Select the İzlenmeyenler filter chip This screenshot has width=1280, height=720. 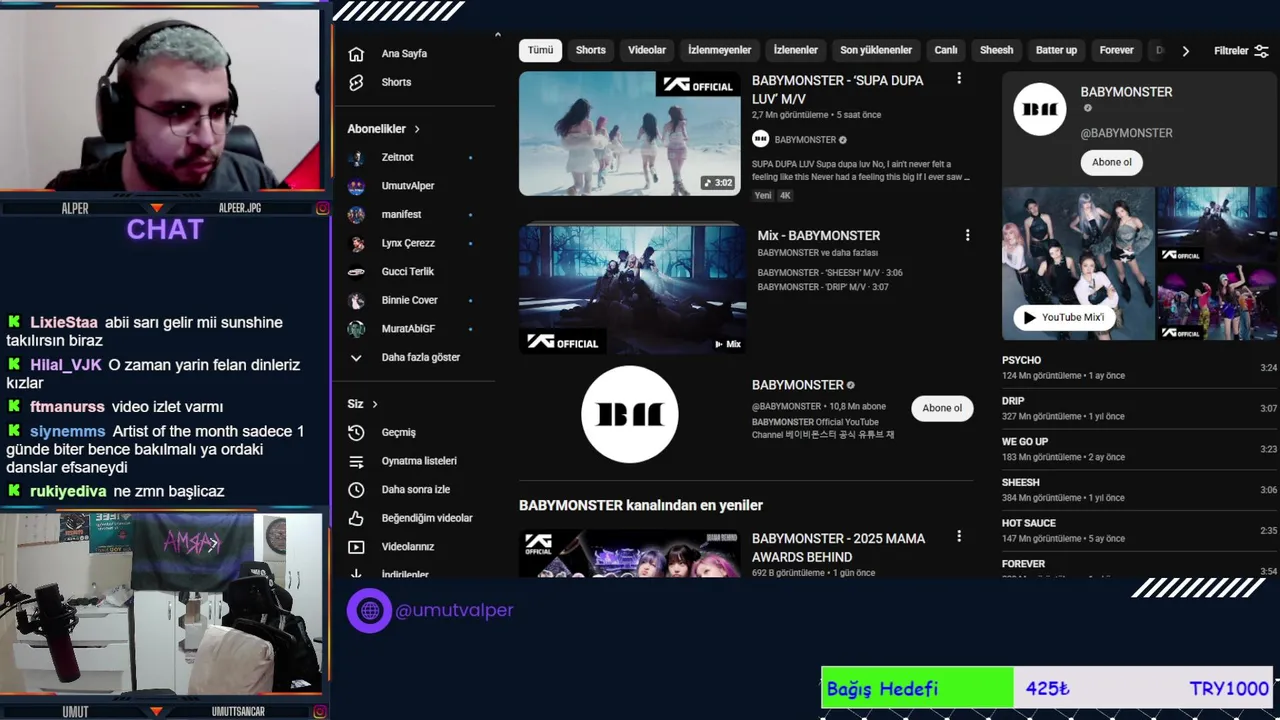point(719,50)
